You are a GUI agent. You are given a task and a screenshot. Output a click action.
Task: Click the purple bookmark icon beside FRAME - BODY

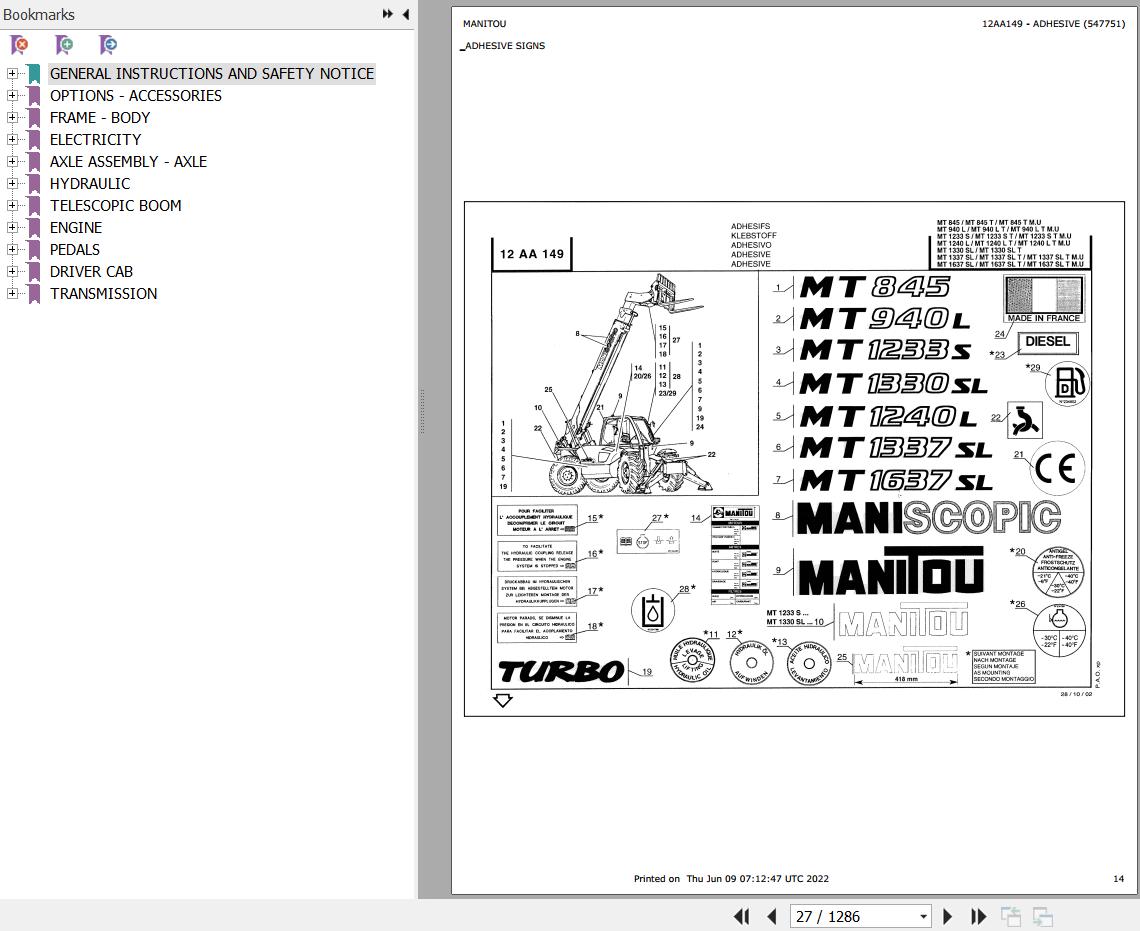(x=33, y=118)
